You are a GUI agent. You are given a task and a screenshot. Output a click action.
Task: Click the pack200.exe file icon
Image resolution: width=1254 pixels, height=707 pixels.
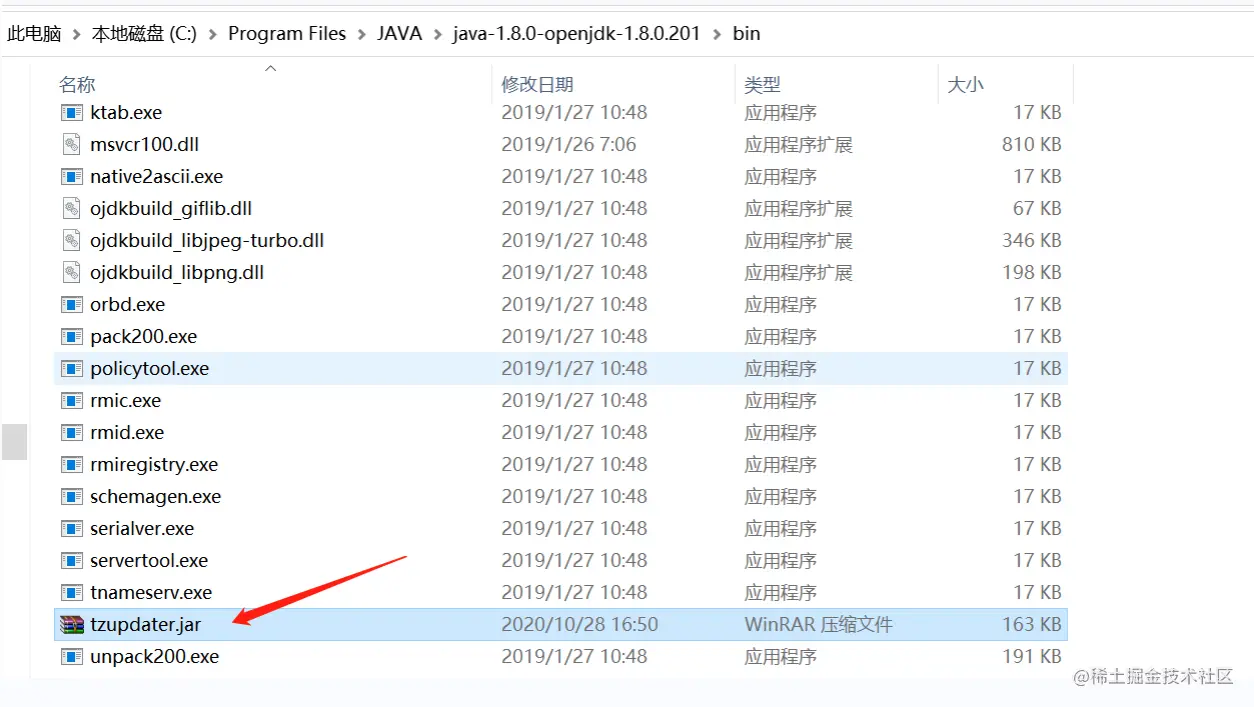(x=72, y=337)
